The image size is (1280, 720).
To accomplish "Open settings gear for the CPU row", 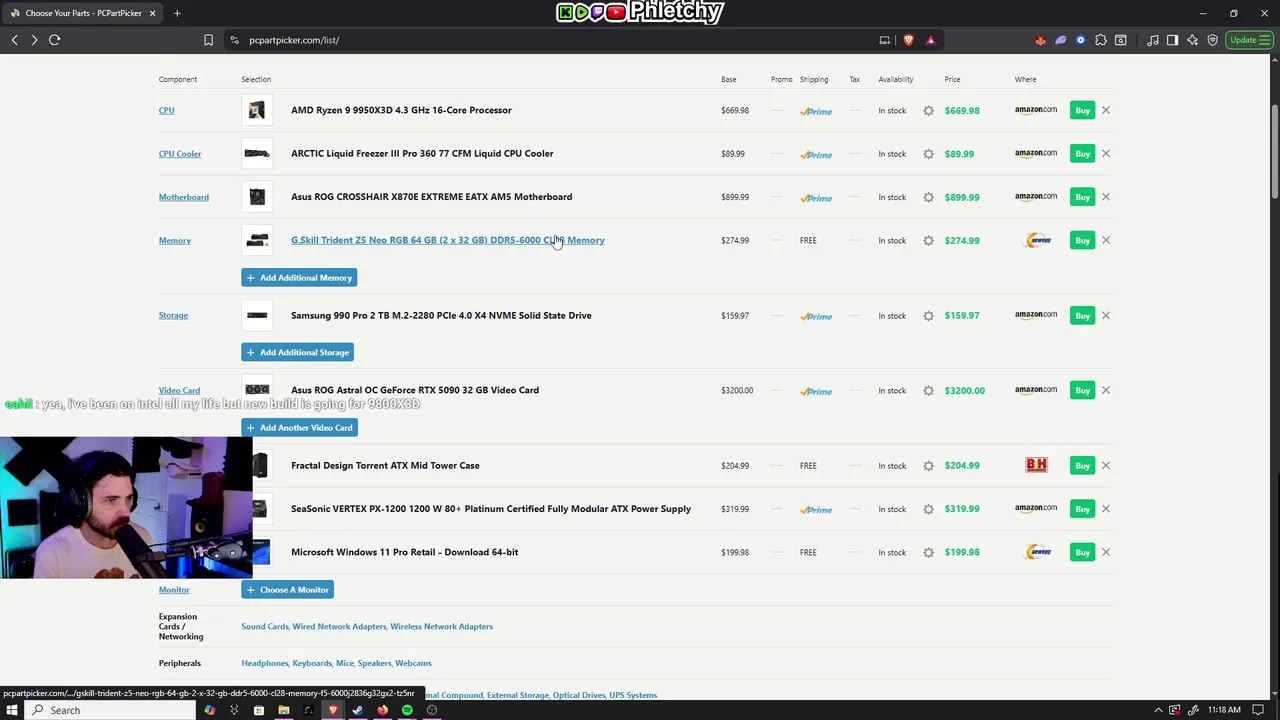I will 928,110.
